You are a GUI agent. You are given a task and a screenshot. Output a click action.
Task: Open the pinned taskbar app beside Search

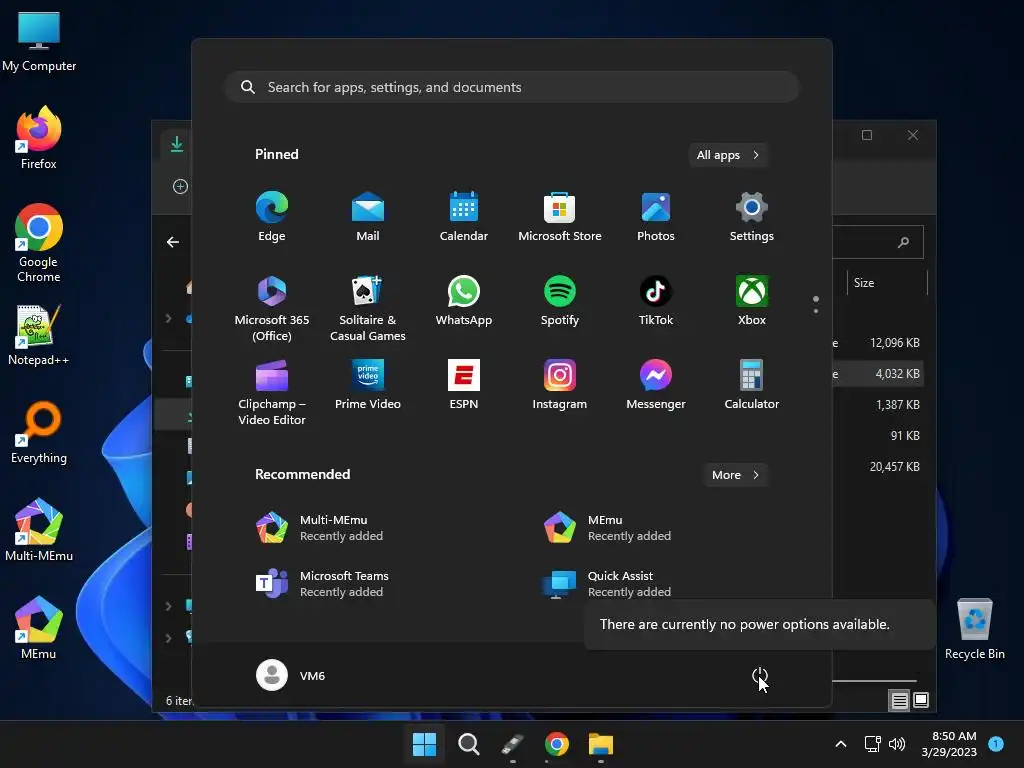513,744
